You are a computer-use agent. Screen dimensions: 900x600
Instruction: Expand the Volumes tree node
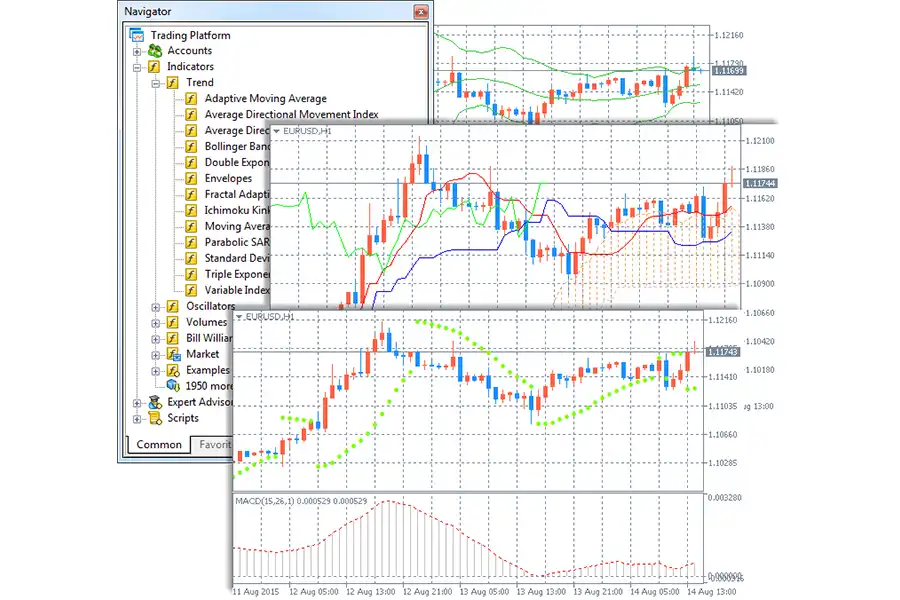[155, 323]
